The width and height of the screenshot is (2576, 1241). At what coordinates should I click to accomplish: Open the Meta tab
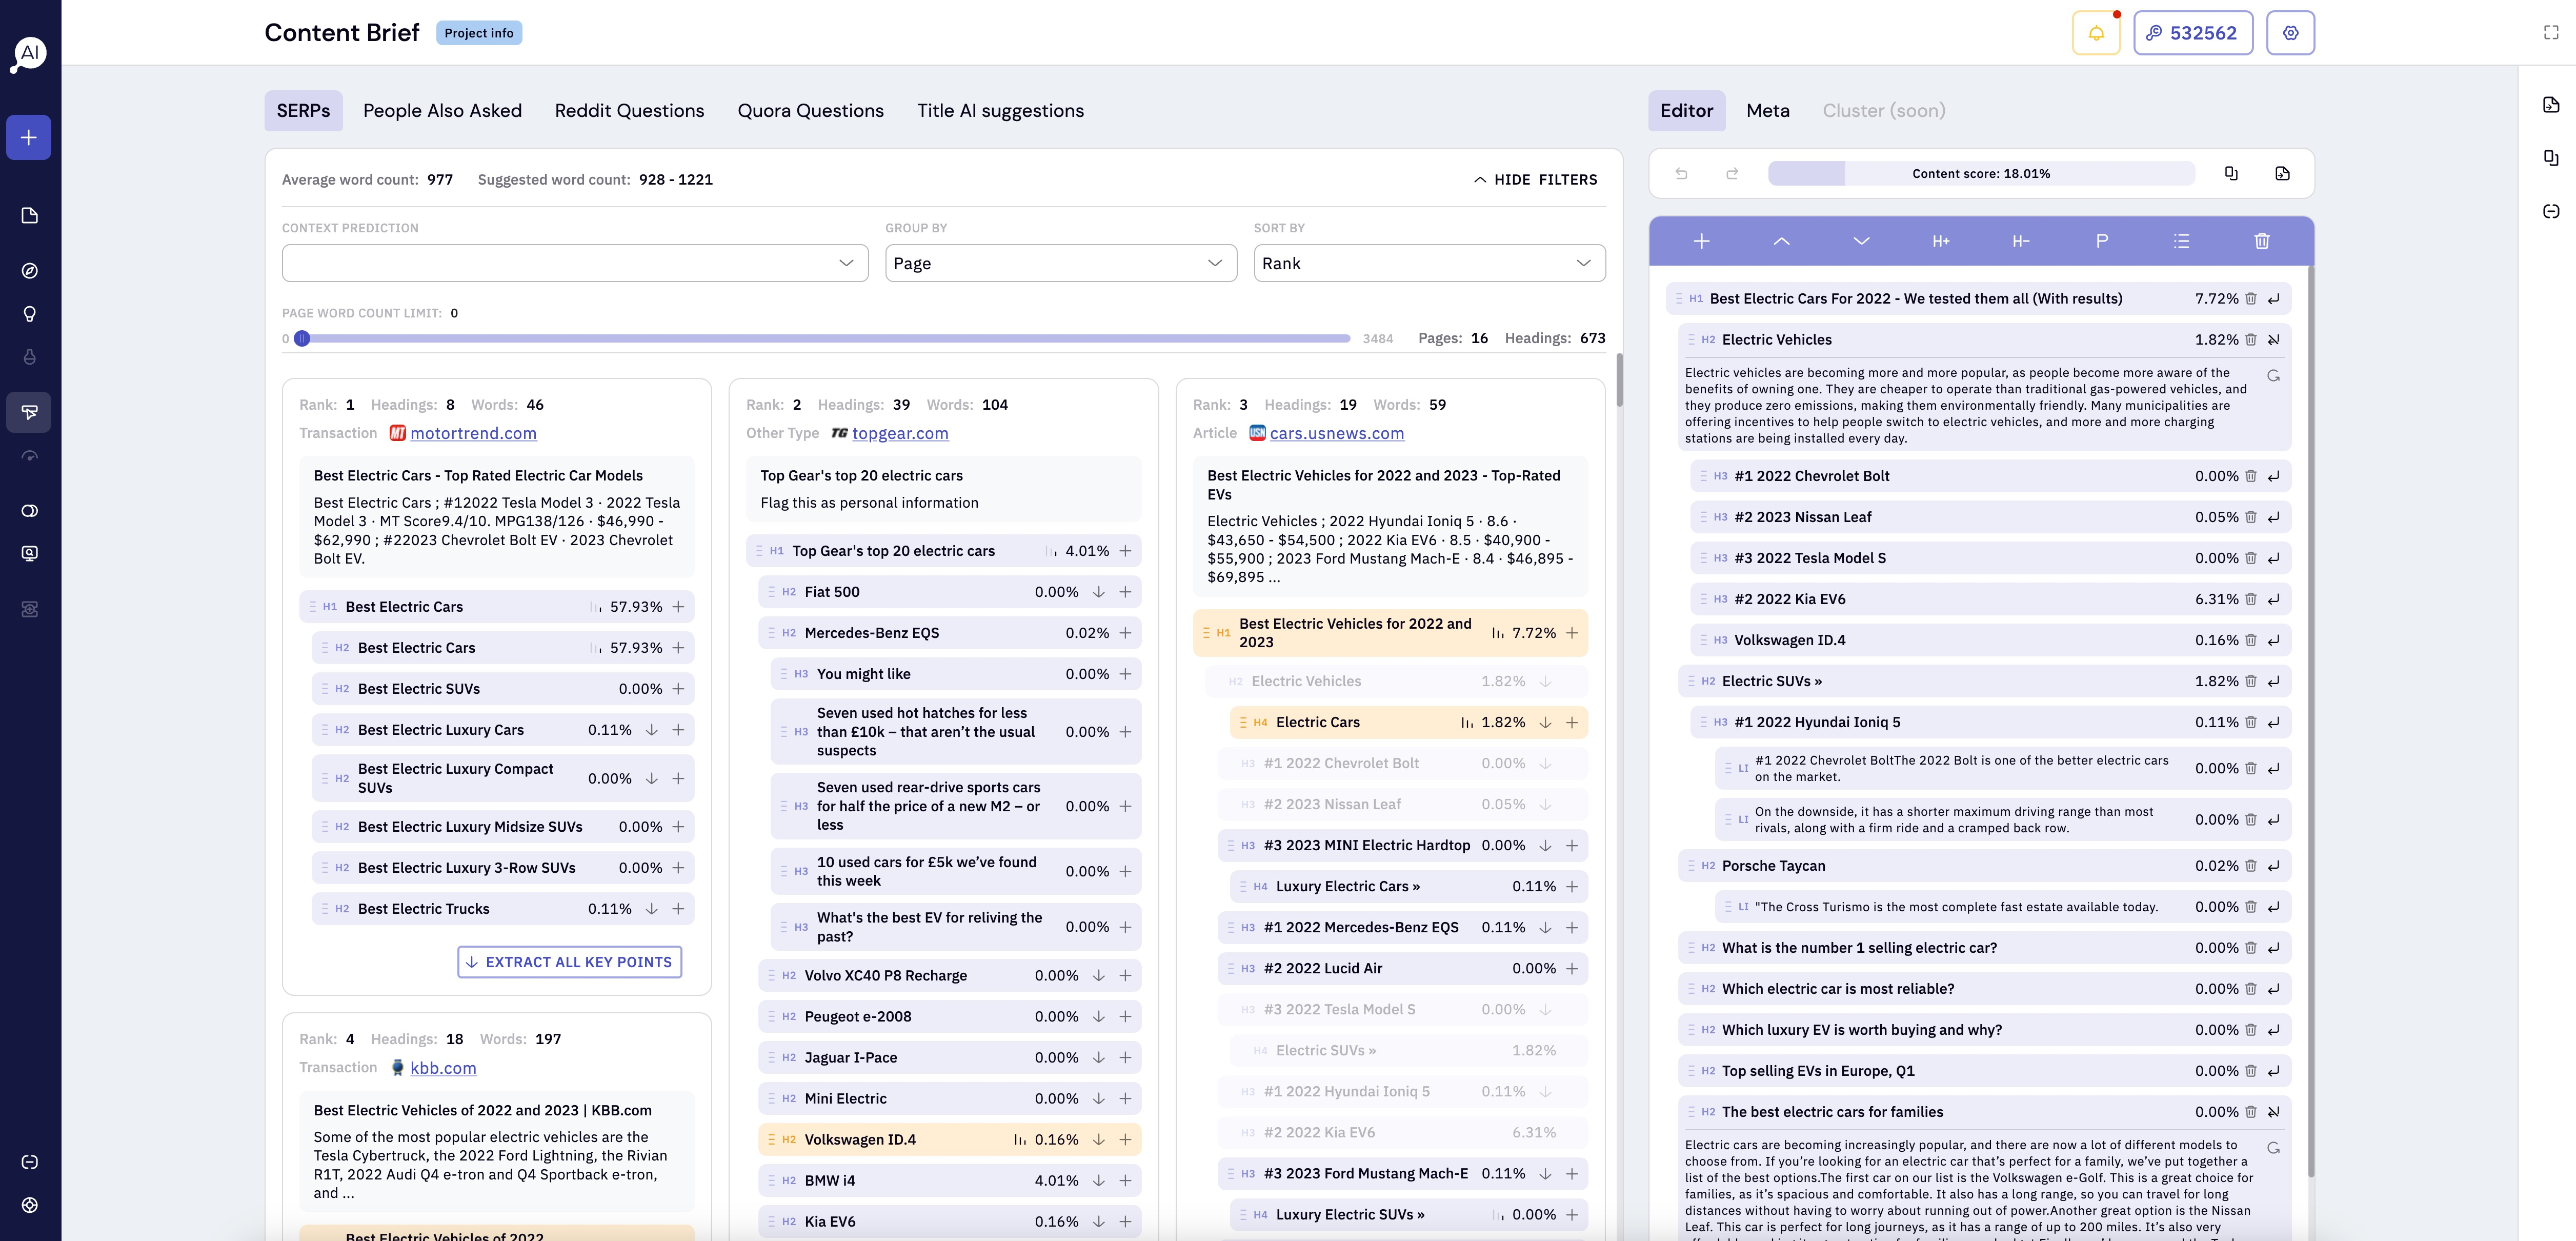pyautogui.click(x=1767, y=111)
